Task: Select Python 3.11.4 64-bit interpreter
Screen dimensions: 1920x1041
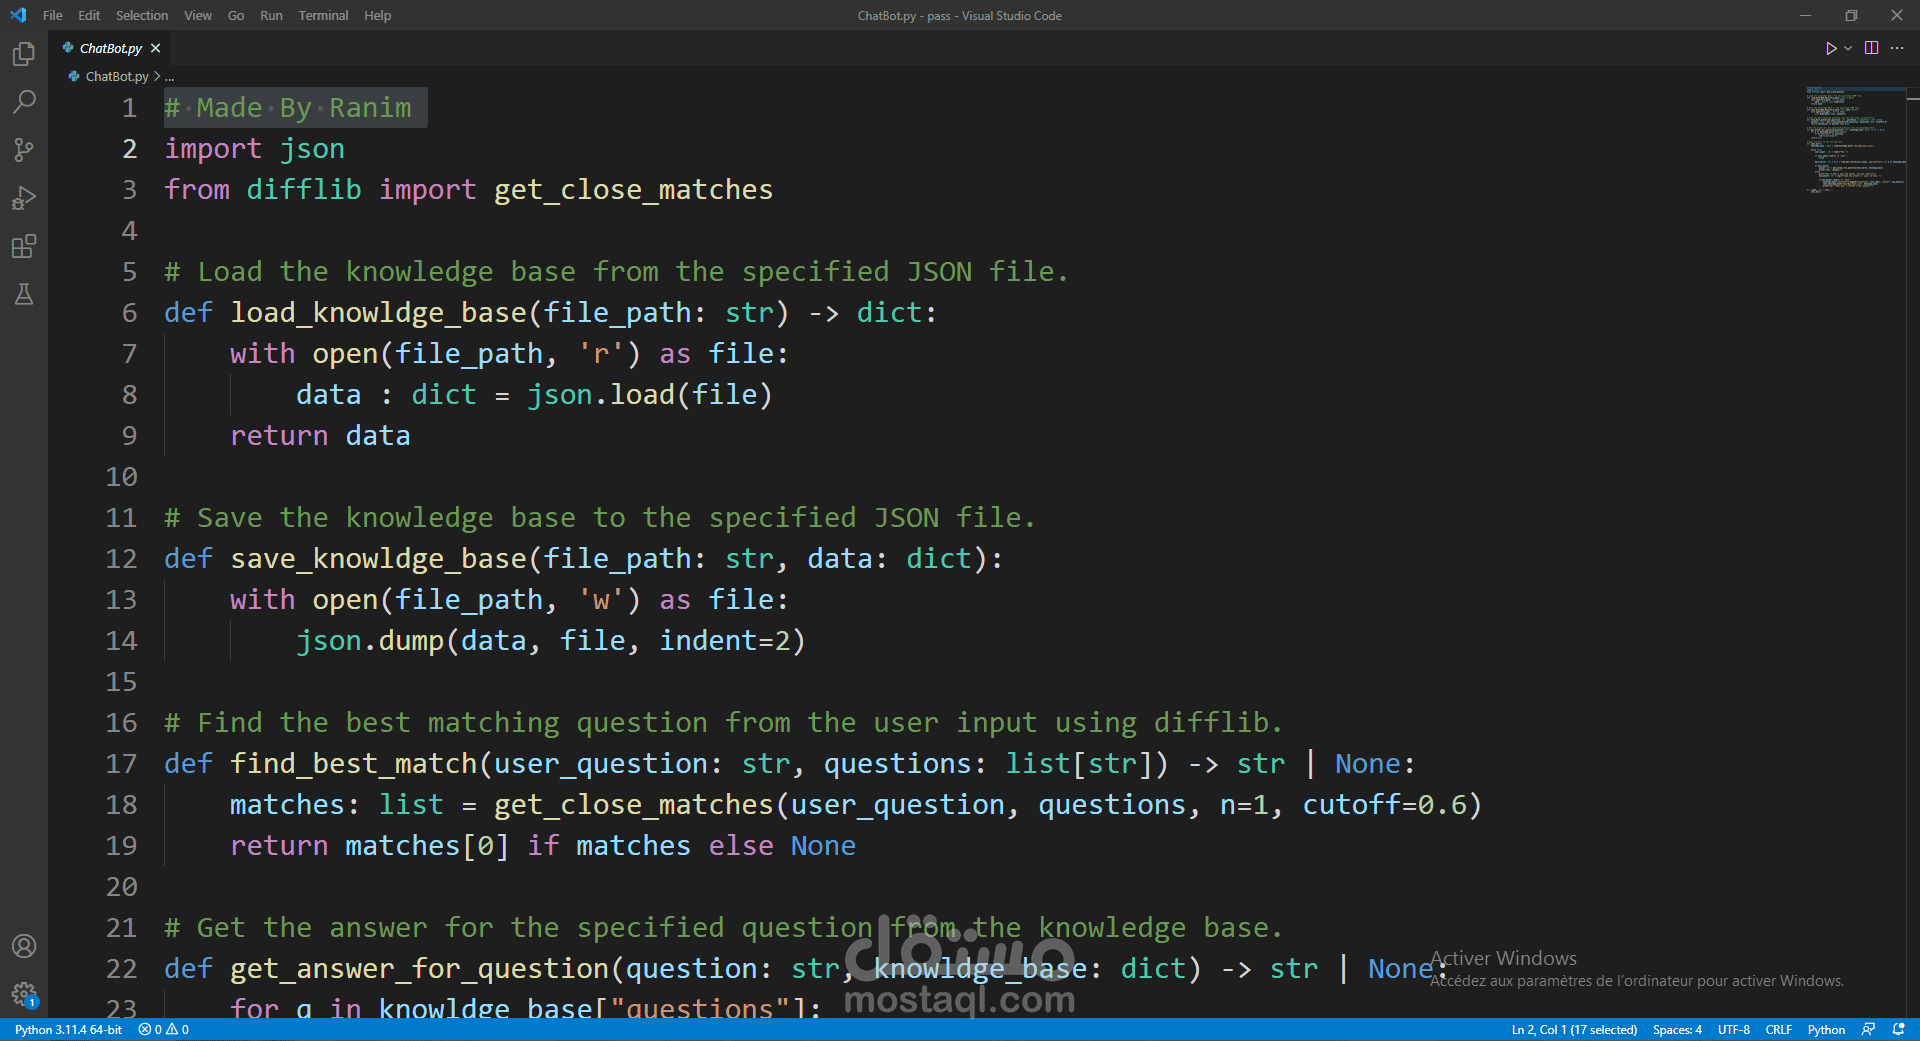Action: coord(68,1030)
